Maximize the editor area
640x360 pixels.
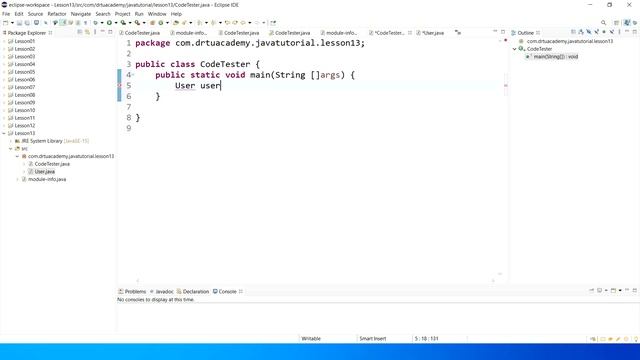click(x=503, y=32)
